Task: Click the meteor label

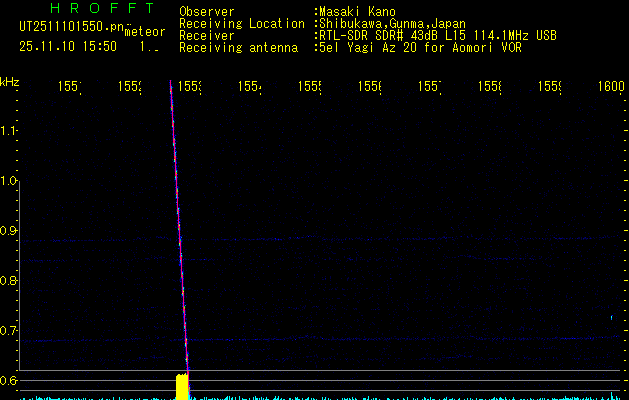Action: coord(144,33)
